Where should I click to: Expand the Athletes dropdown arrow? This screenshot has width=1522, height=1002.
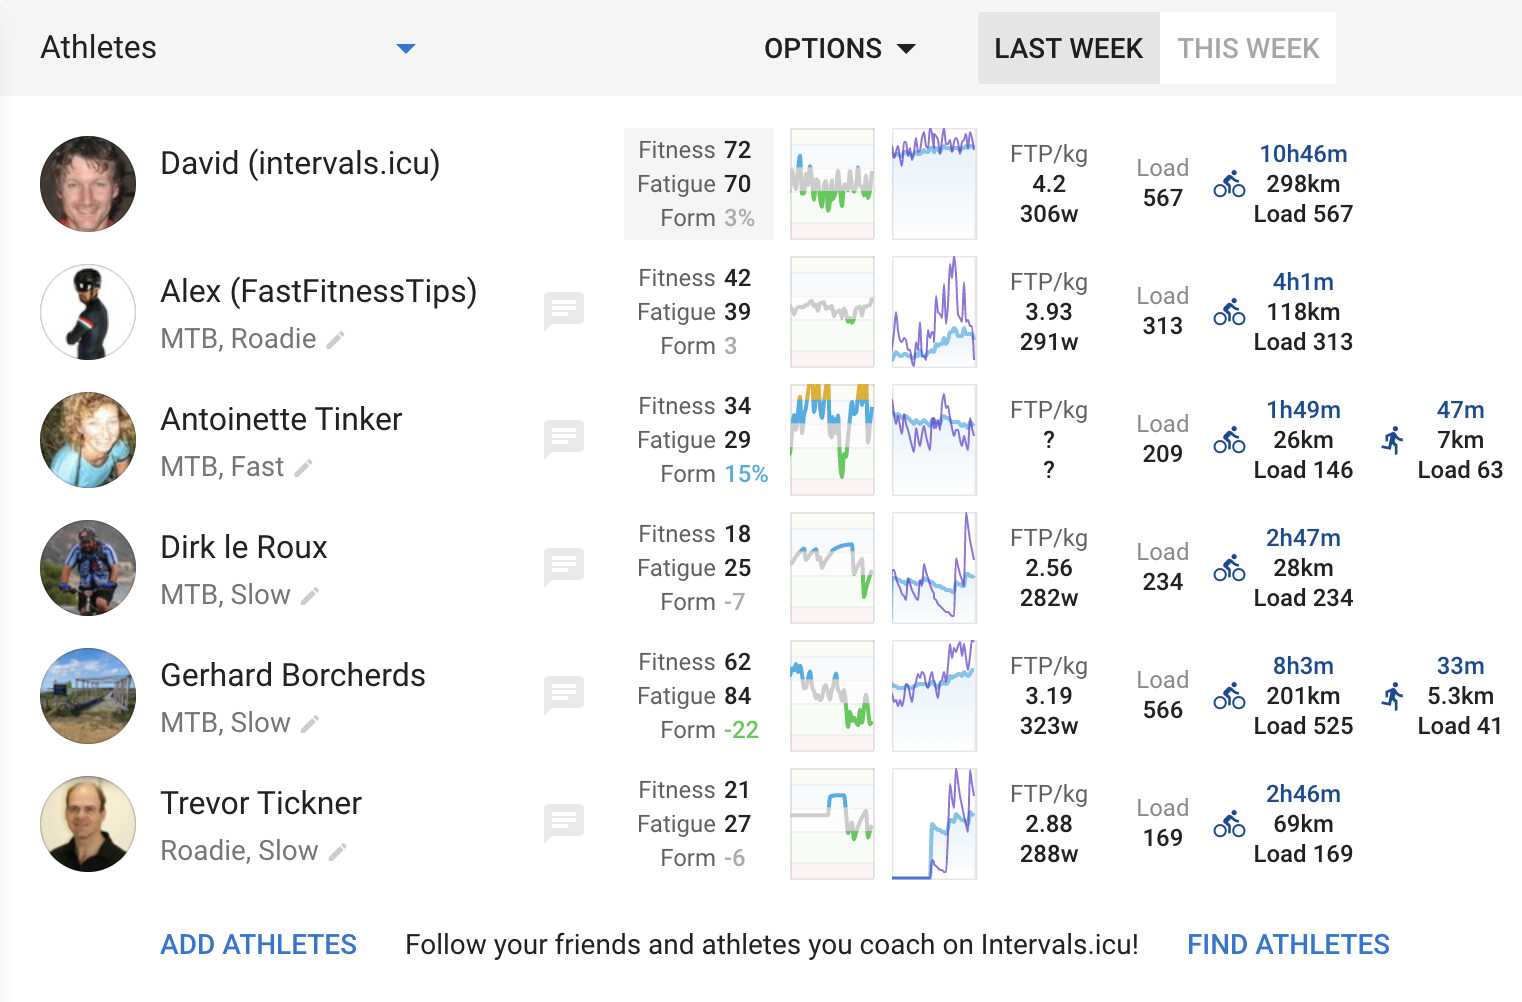[x=405, y=48]
